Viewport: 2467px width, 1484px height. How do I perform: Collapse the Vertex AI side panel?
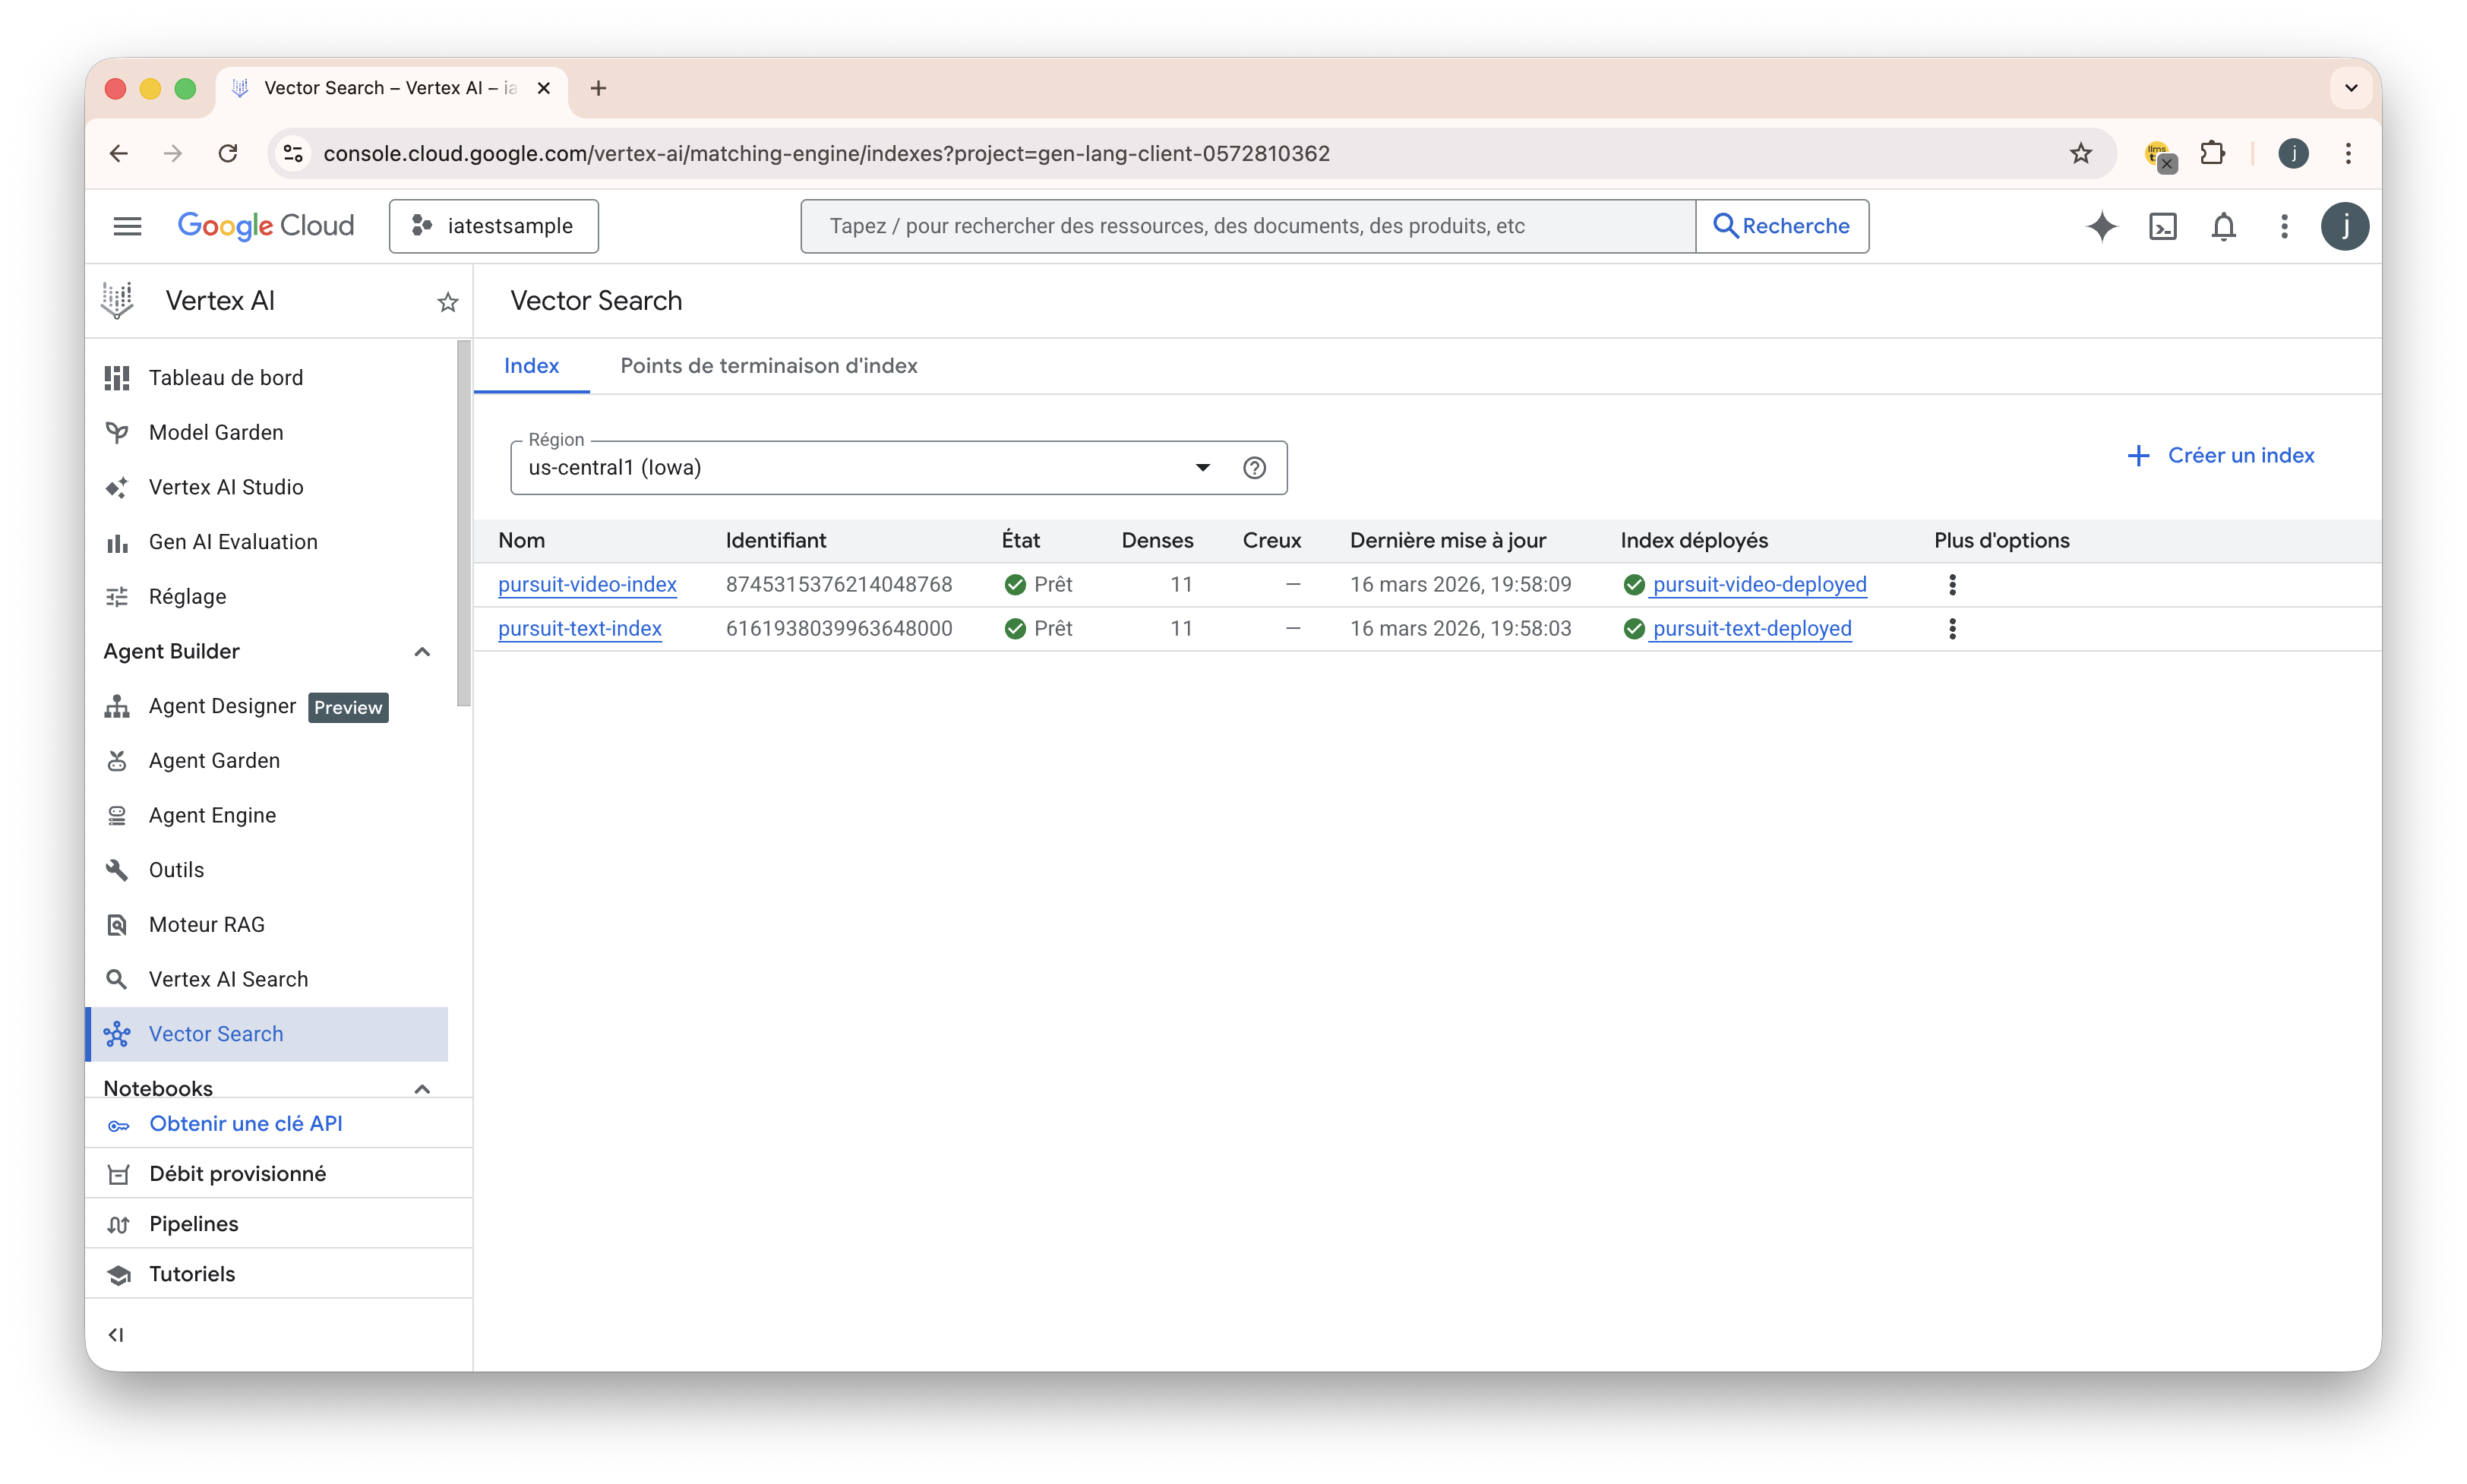pyautogui.click(x=116, y=1334)
